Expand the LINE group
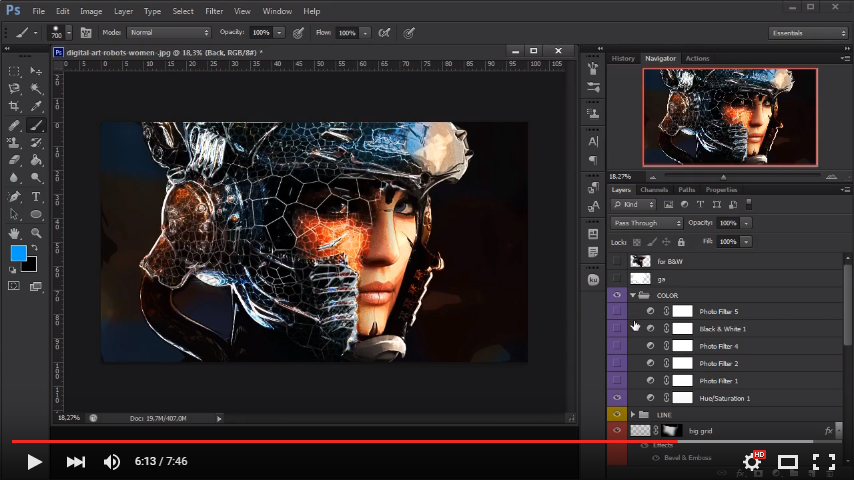Image resolution: width=854 pixels, height=480 pixels. (x=633, y=415)
